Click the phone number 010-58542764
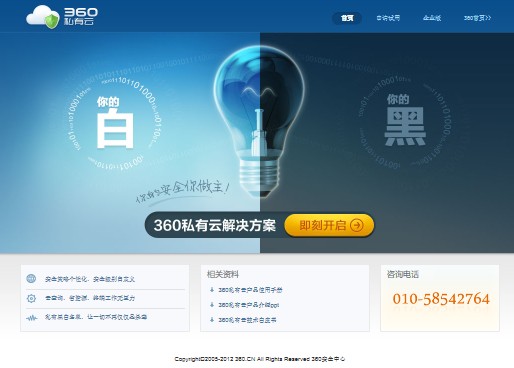The width and height of the screenshot is (514, 368). (x=441, y=299)
